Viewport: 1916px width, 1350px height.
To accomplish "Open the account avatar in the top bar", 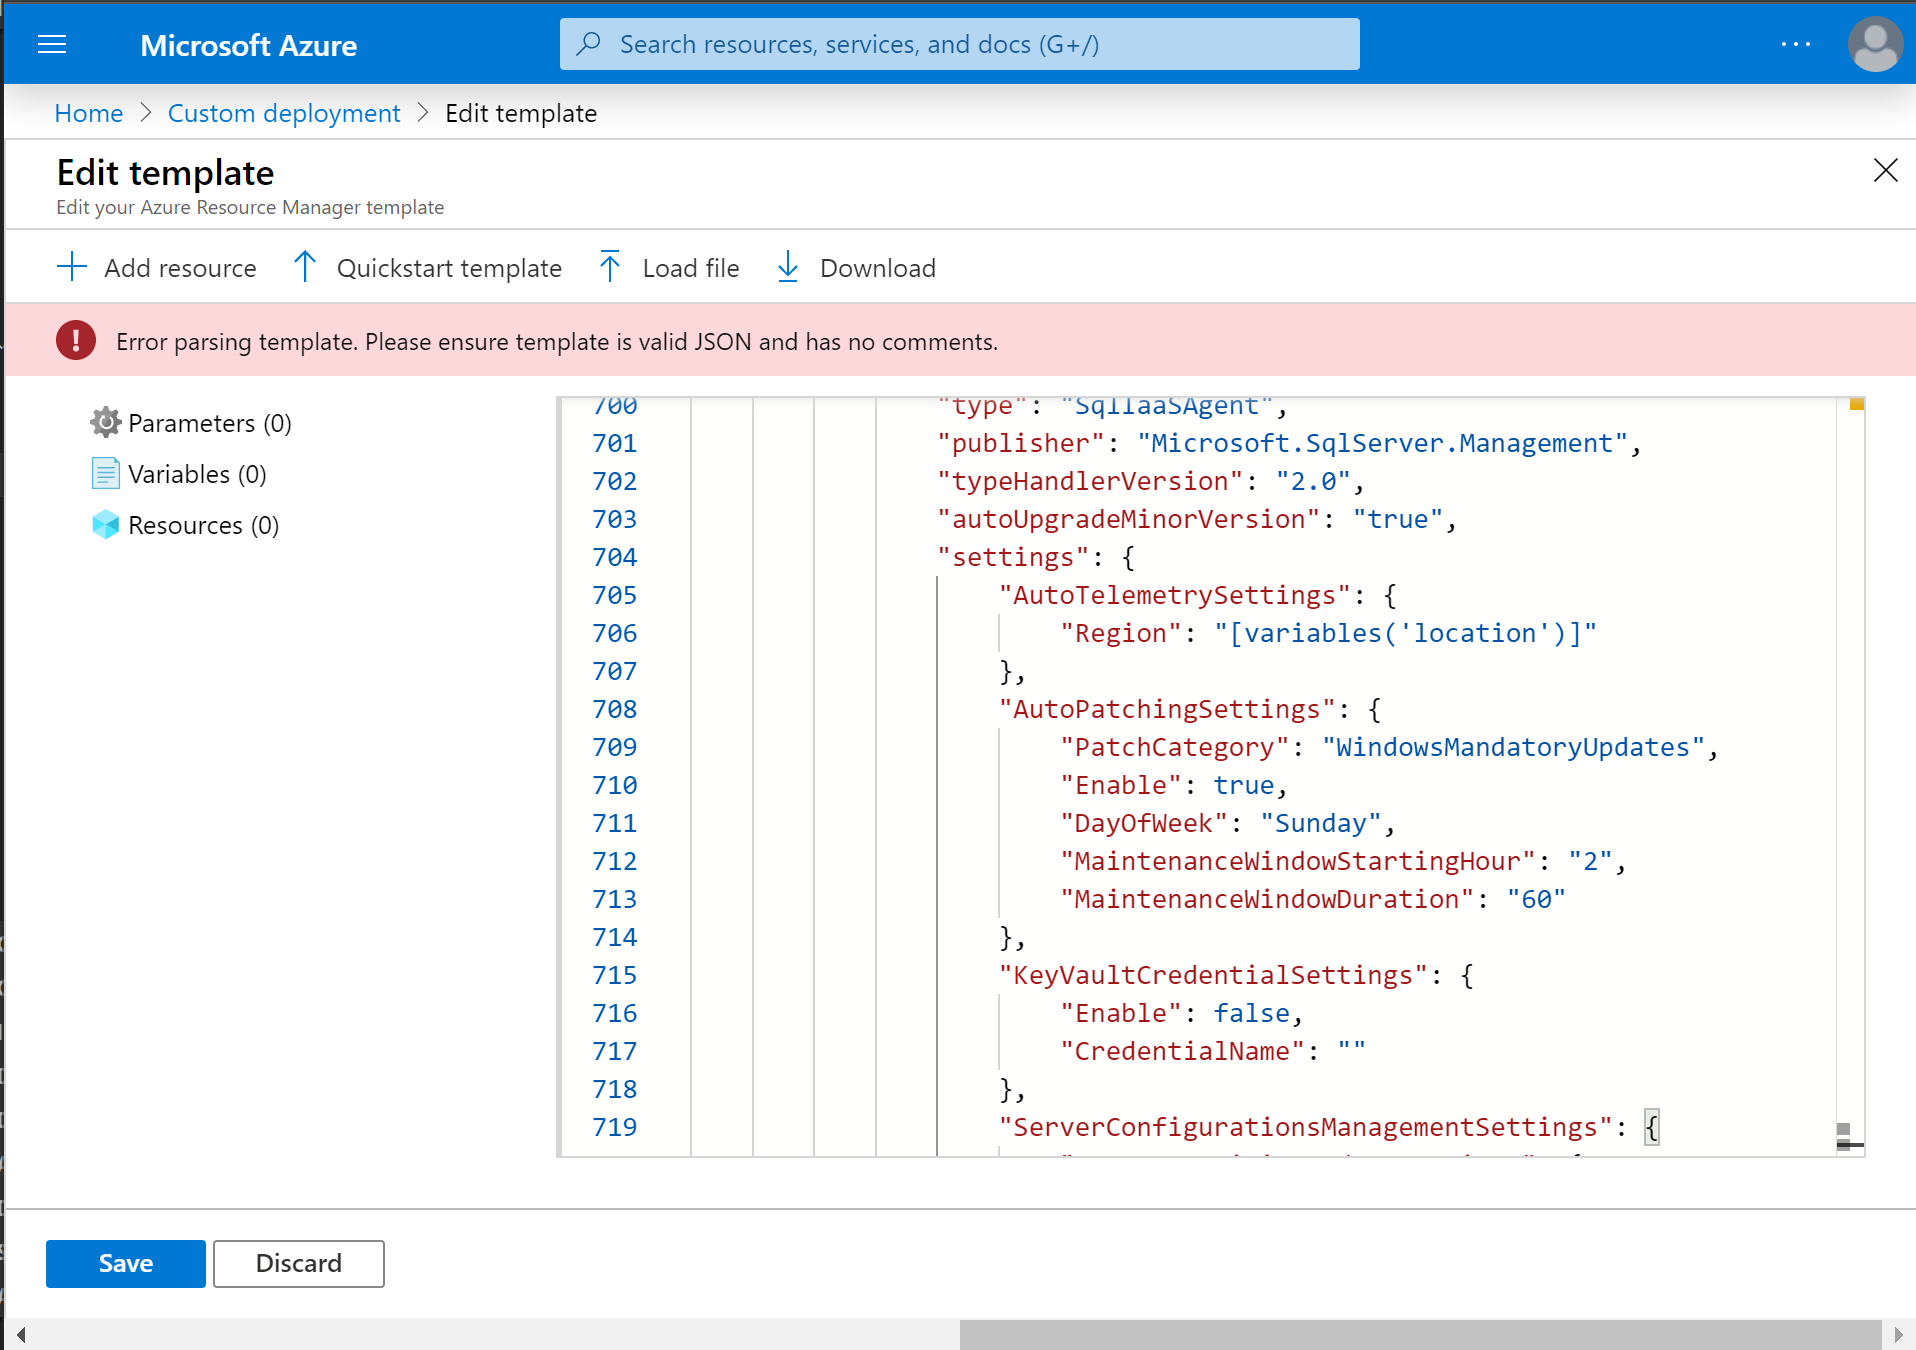I will (x=1874, y=44).
